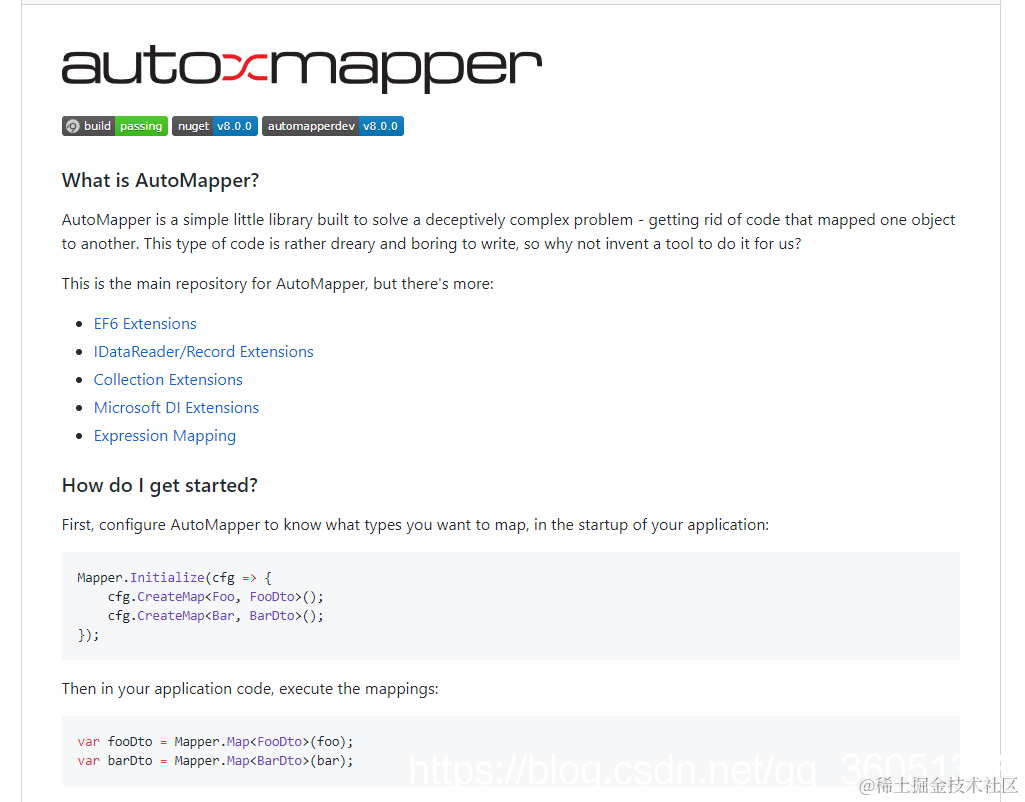Click the AppVeyor icon on the build badge
This screenshot has height=802, width=1025.
(x=71, y=125)
